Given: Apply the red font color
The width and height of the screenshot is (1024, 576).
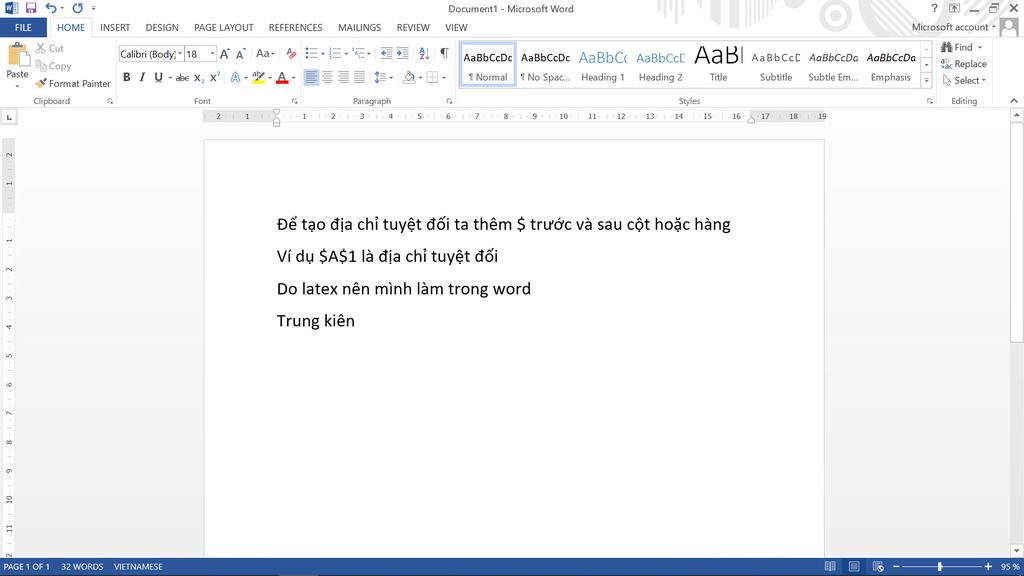Looking at the screenshot, I should 282,77.
